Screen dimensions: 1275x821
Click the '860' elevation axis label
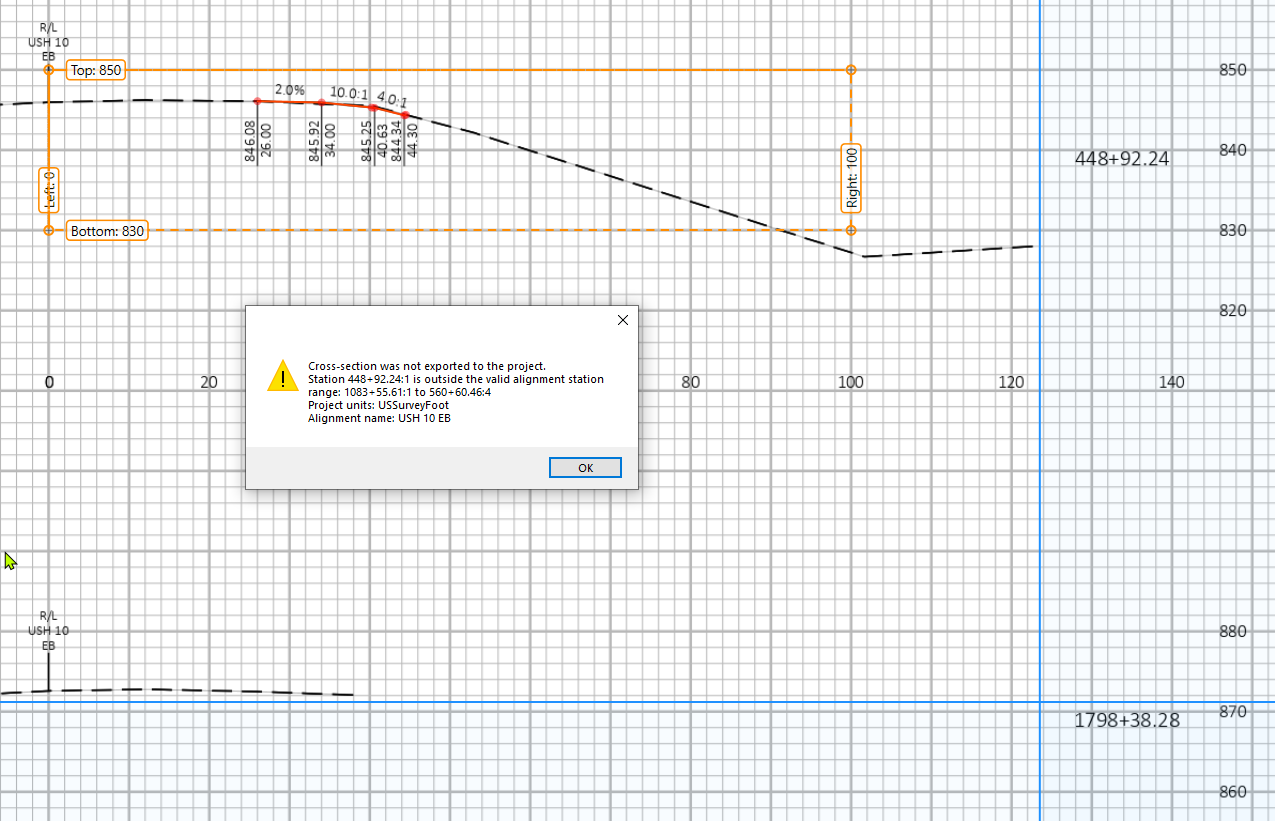click(x=1233, y=791)
